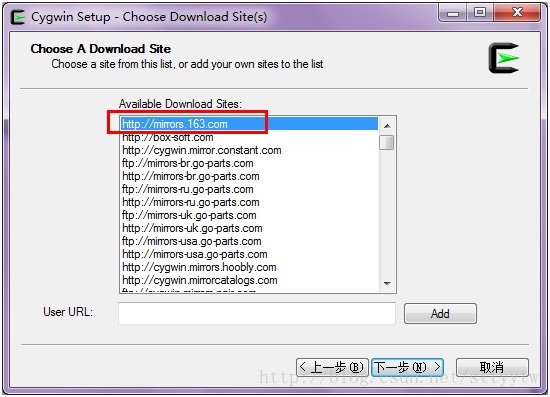Select ftp://mirrors-br.go-parts.com entry
The height and width of the screenshot is (397, 550).
tap(249, 163)
